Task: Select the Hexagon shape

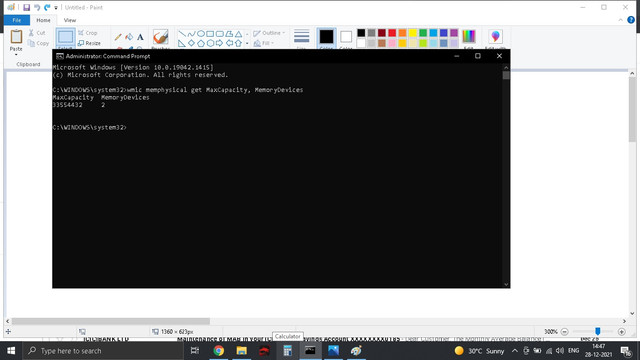Action: (x=210, y=43)
